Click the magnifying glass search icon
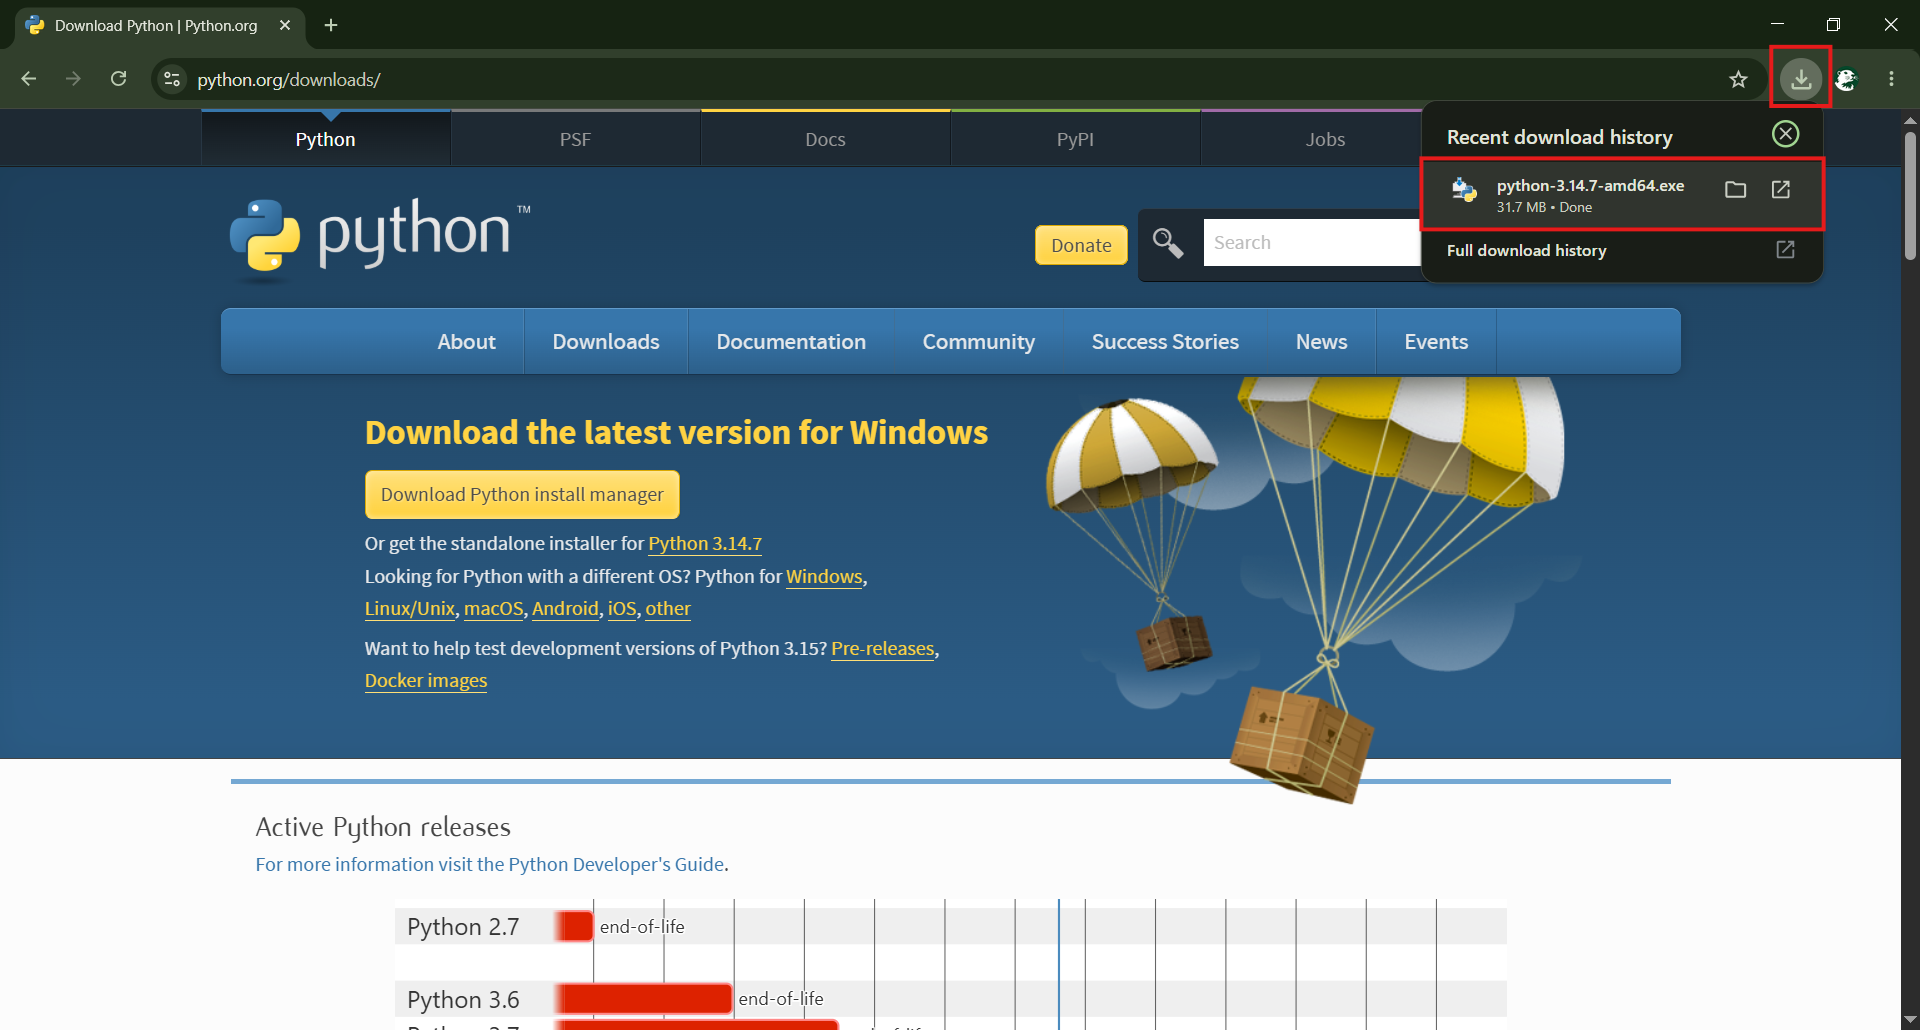The image size is (1920, 1030). (1167, 243)
